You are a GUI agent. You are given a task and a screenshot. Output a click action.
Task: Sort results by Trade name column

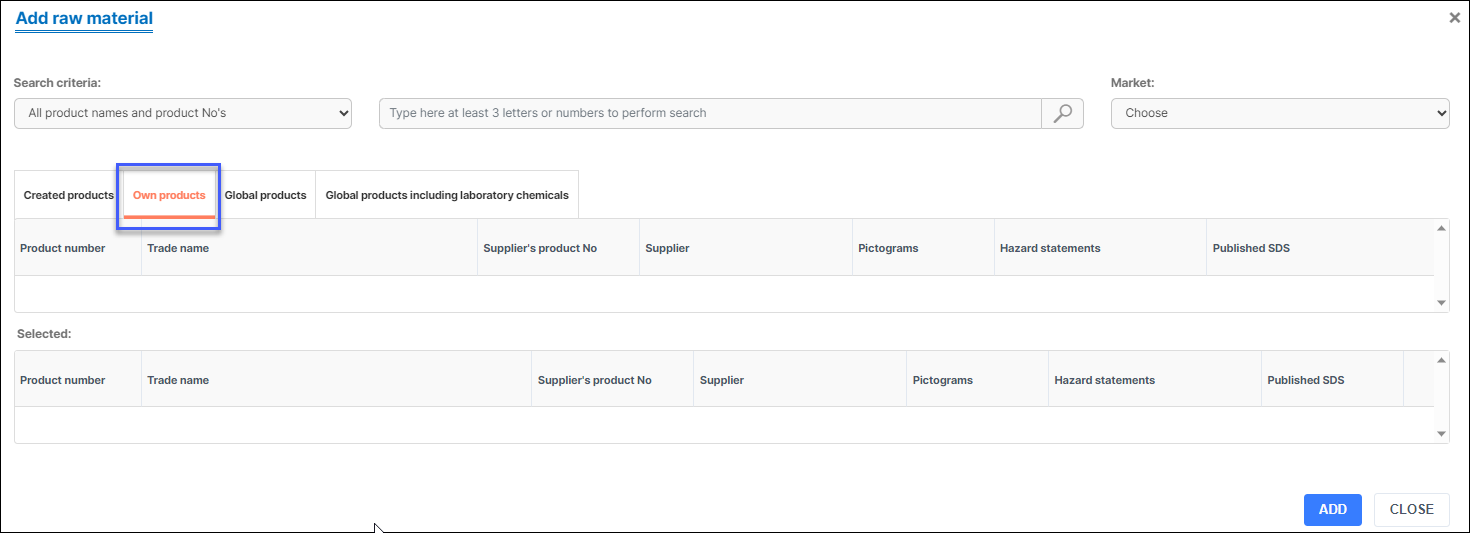[178, 248]
